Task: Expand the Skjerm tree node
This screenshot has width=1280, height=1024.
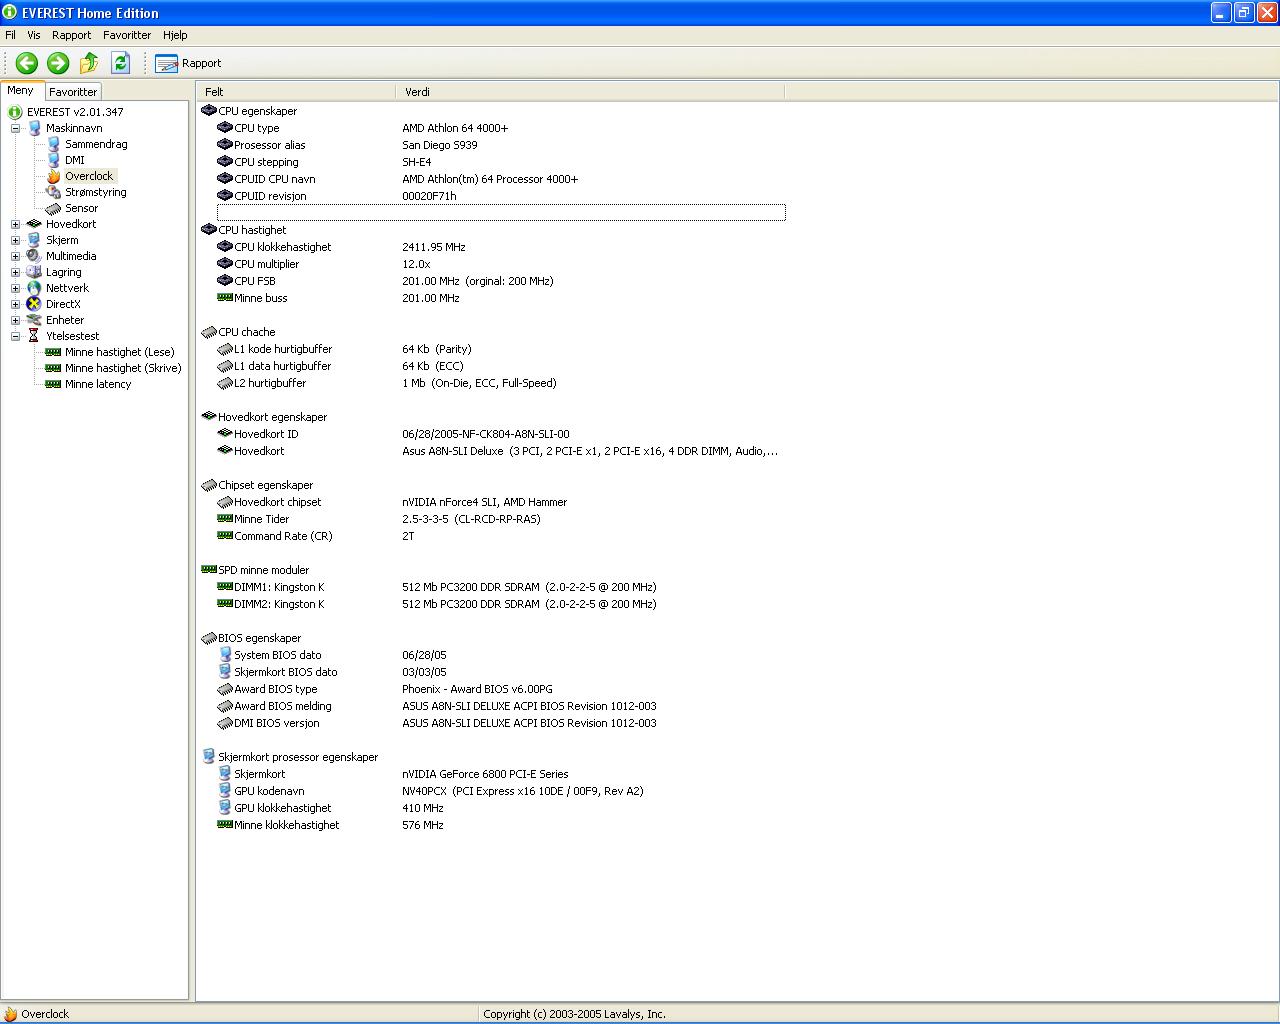Action: click(15, 240)
